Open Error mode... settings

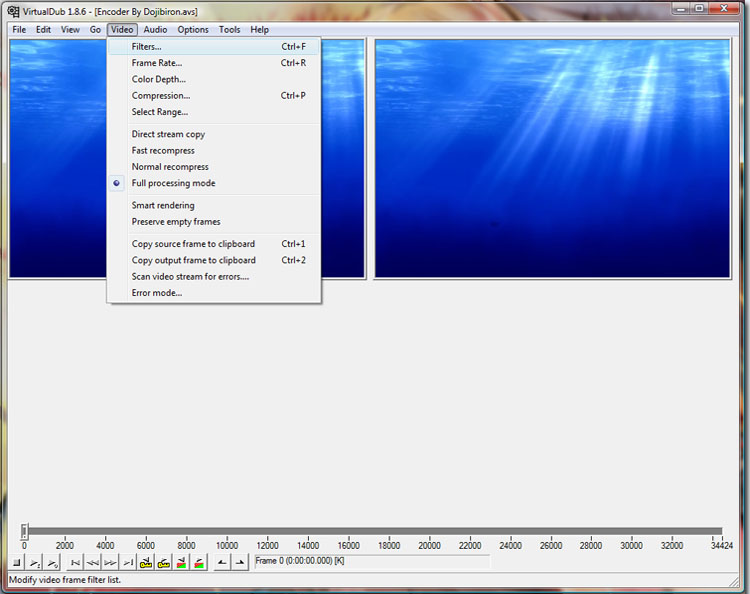point(157,293)
